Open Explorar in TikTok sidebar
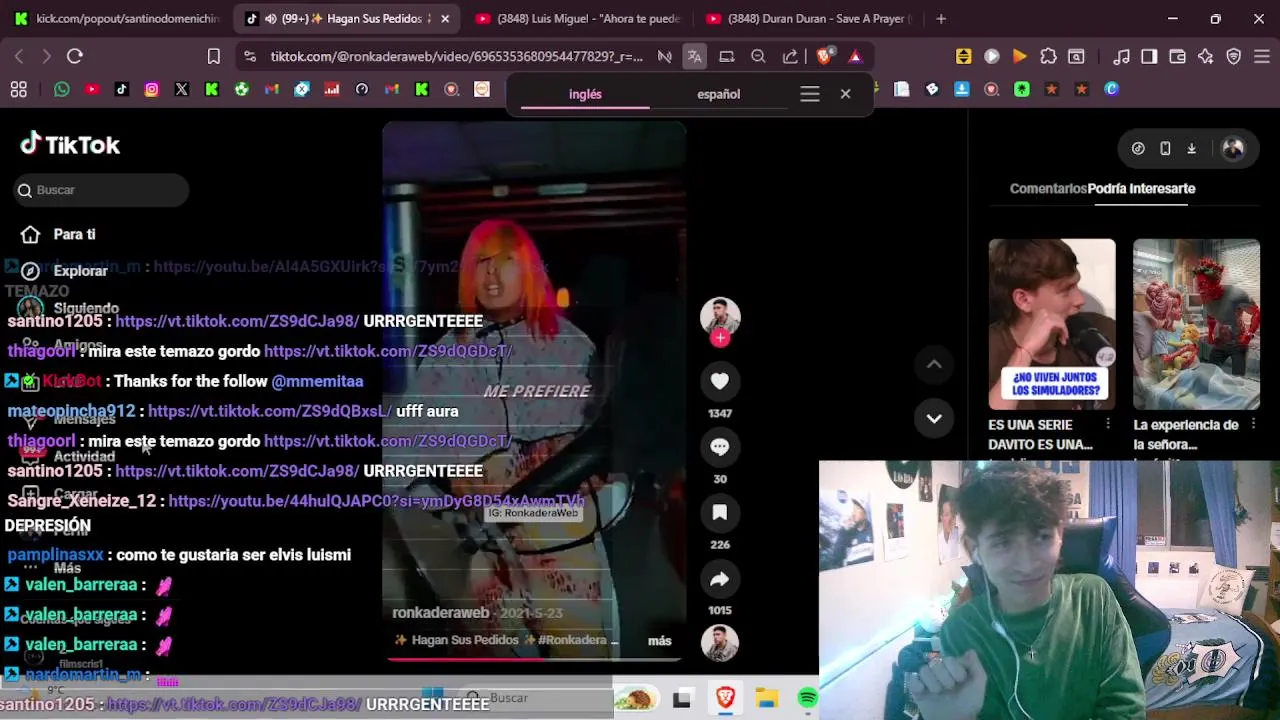Viewport: 1280px width, 720px height. tap(80, 271)
